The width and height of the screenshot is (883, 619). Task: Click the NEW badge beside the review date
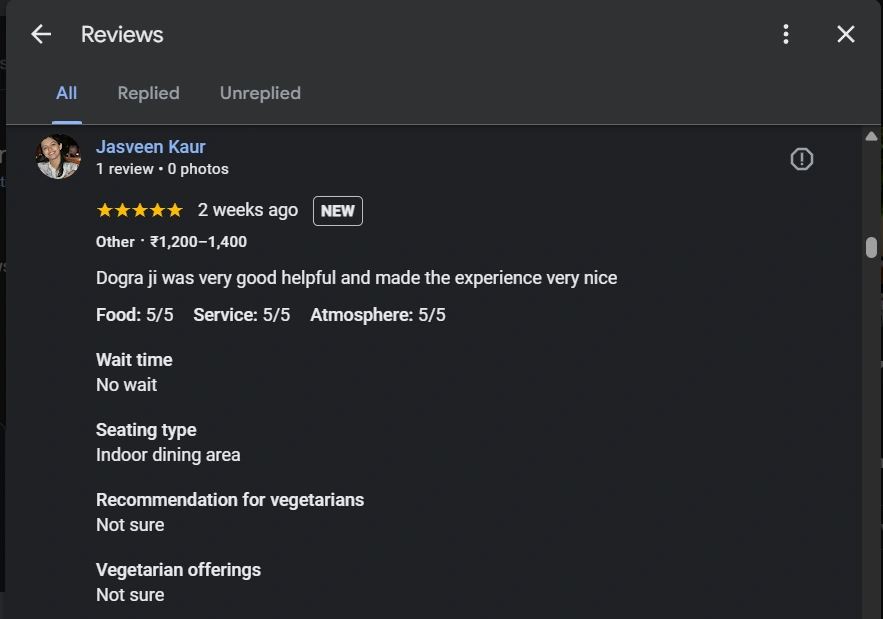point(338,211)
